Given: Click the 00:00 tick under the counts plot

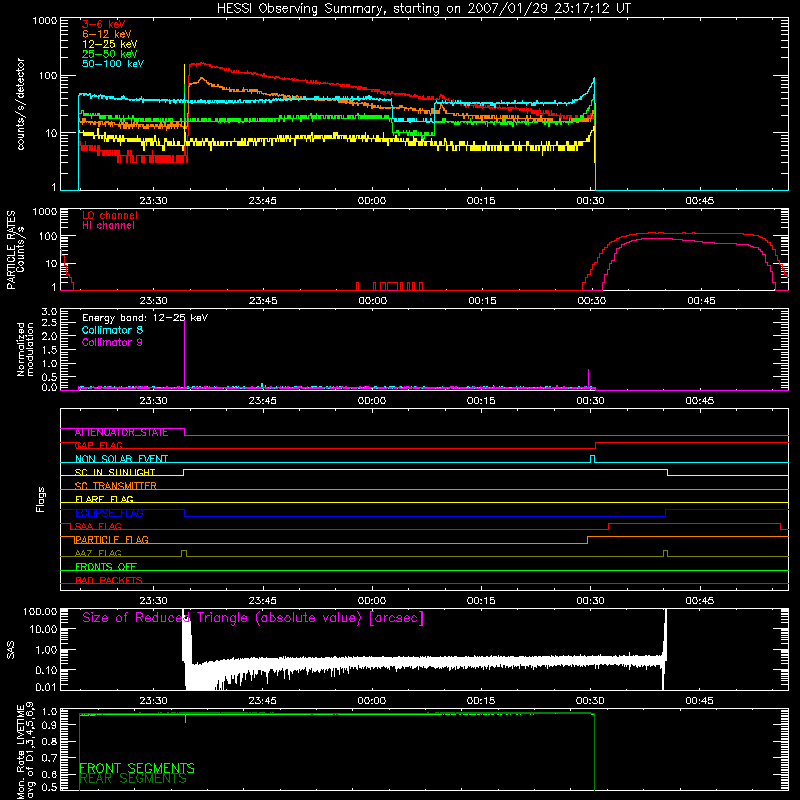Looking at the screenshot, I should (x=372, y=201).
